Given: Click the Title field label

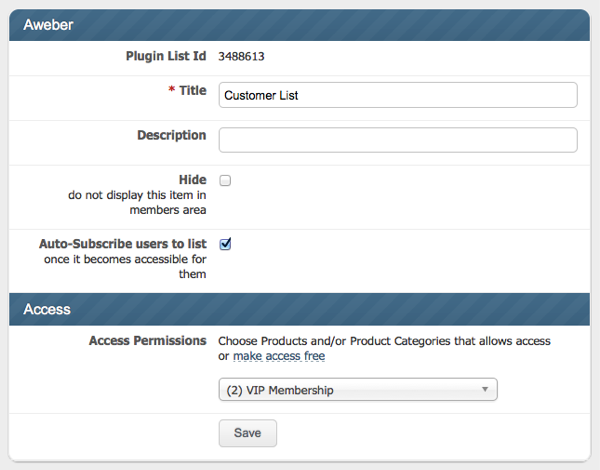Looking at the screenshot, I should coord(192,91).
